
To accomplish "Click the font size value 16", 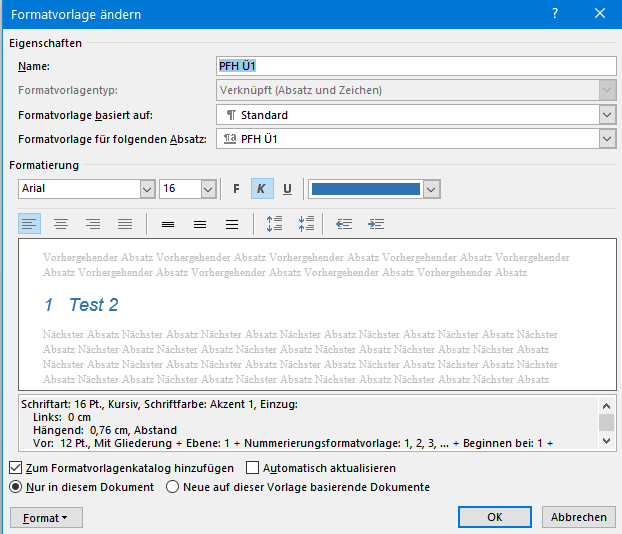I will tap(180, 189).
